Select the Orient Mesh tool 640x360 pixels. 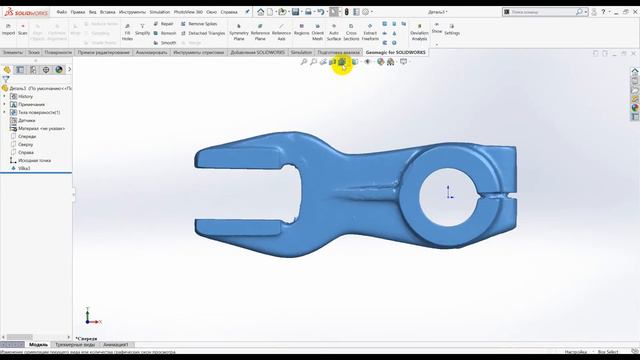(318, 32)
